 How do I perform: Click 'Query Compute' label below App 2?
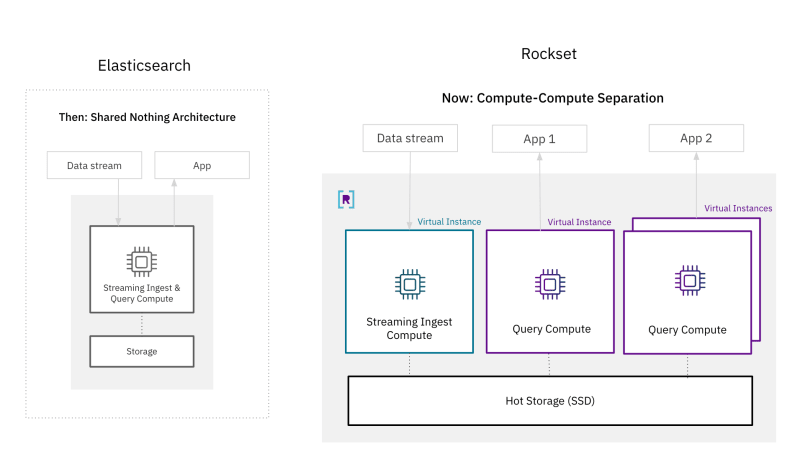tap(687, 330)
